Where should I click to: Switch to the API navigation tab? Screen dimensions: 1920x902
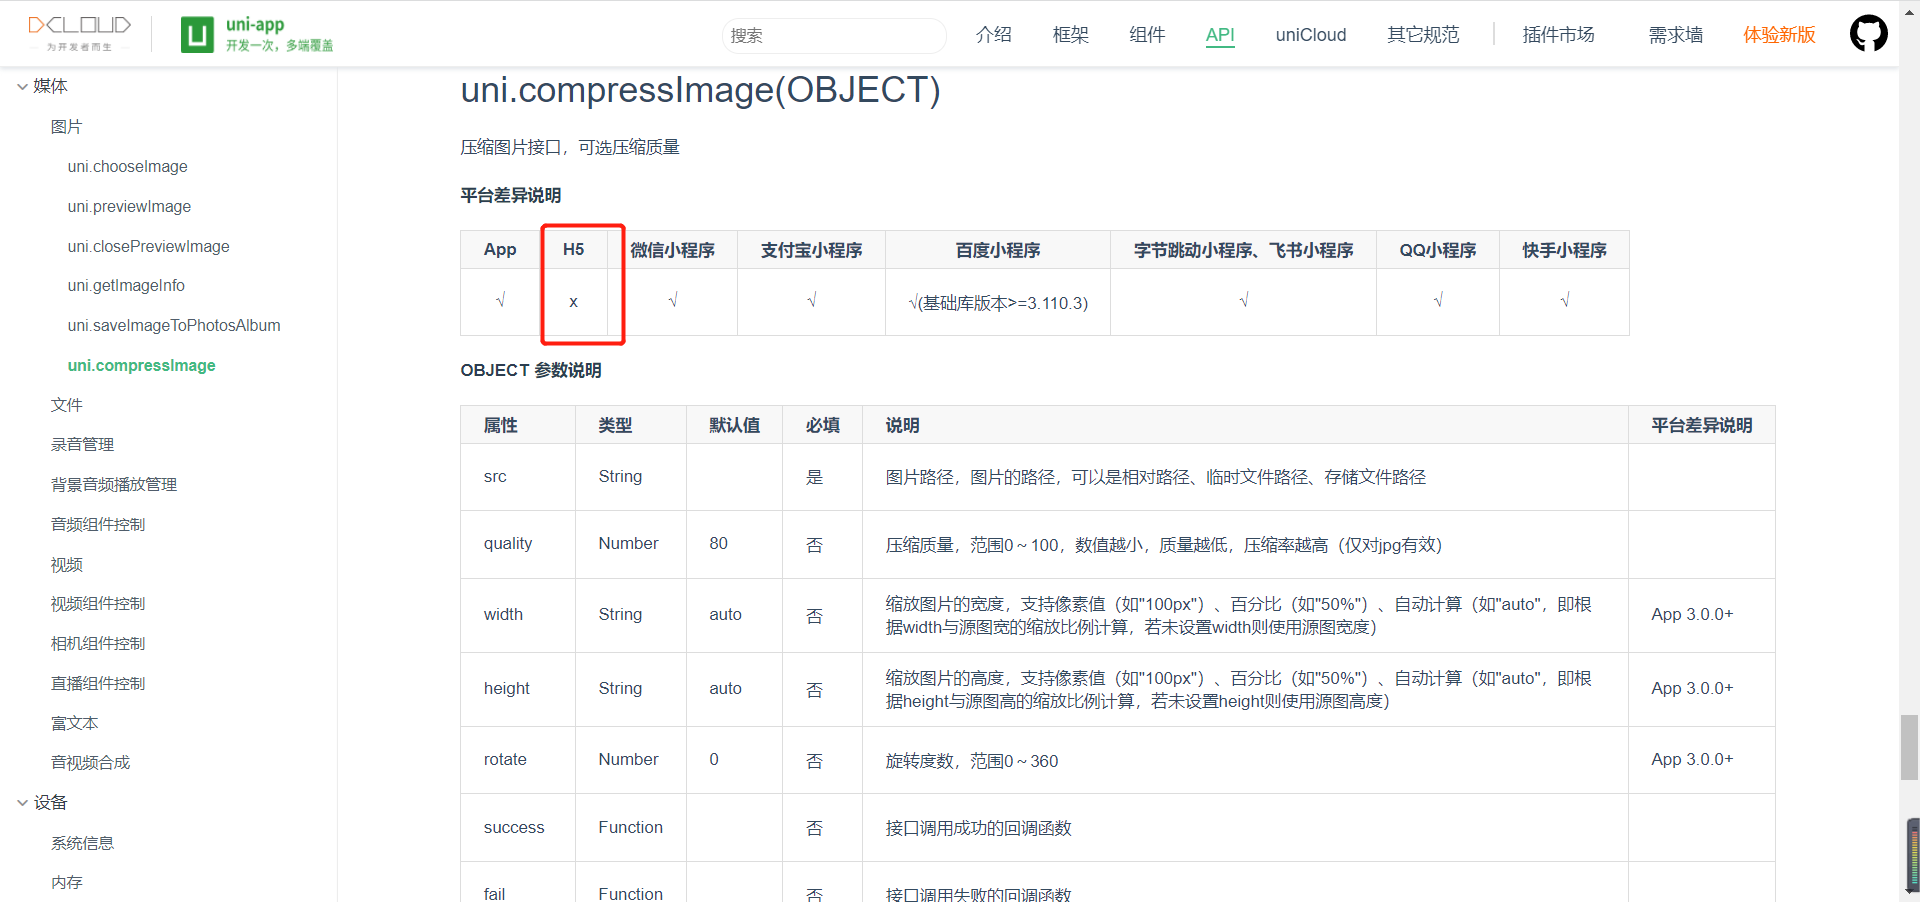pos(1219,35)
